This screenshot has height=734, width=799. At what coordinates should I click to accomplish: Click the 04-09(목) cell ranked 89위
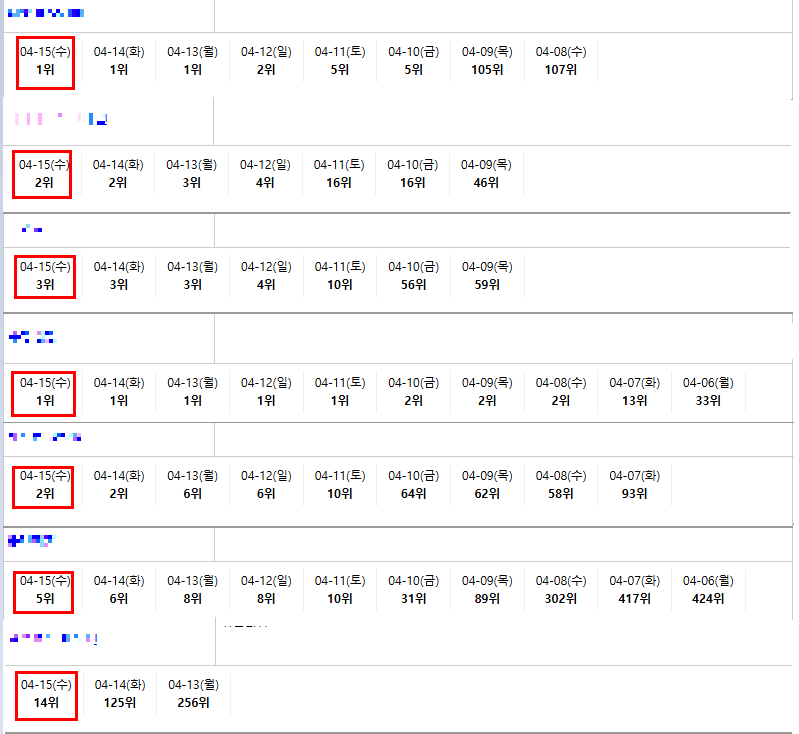click(487, 590)
